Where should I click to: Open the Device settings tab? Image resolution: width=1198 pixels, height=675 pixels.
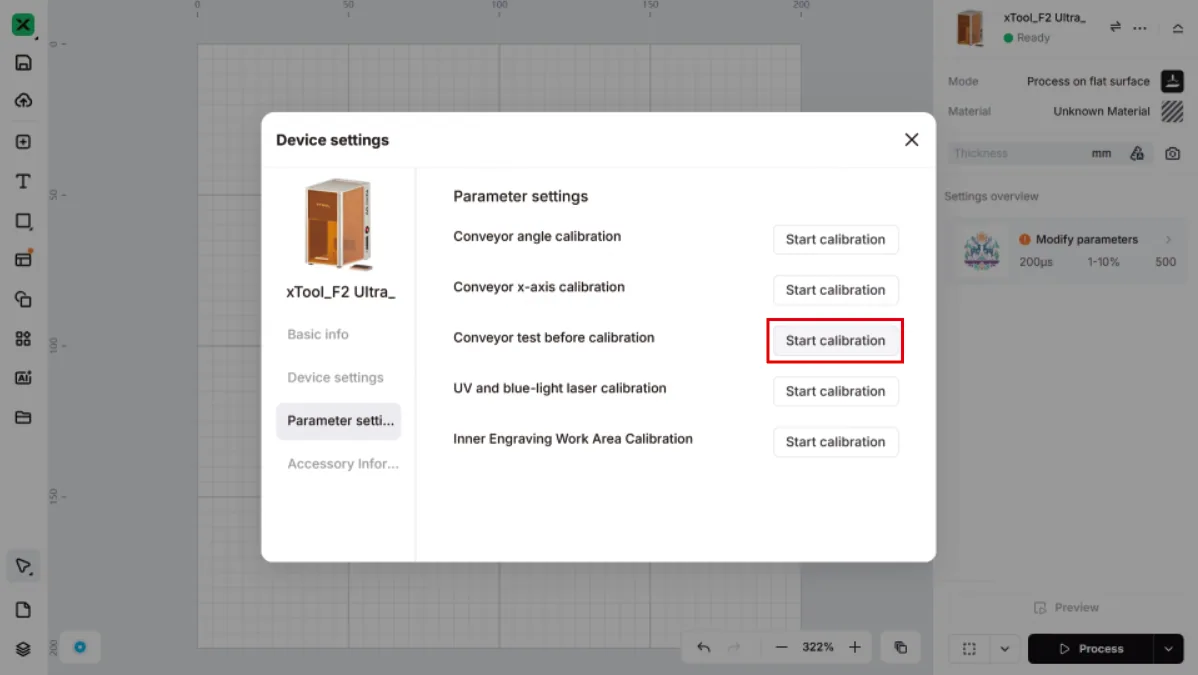point(335,378)
